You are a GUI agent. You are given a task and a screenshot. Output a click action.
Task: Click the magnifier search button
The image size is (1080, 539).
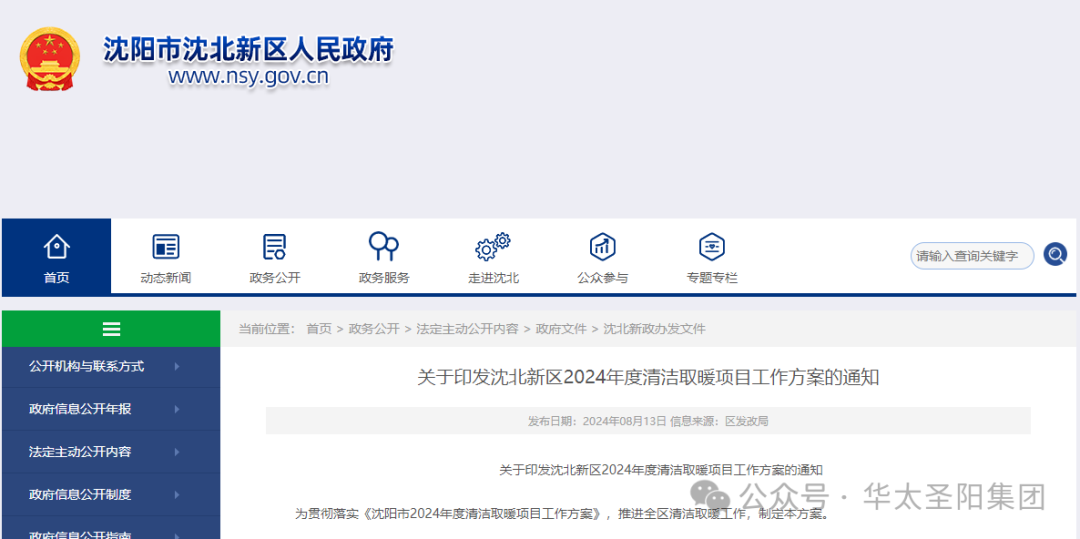(x=1055, y=255)
